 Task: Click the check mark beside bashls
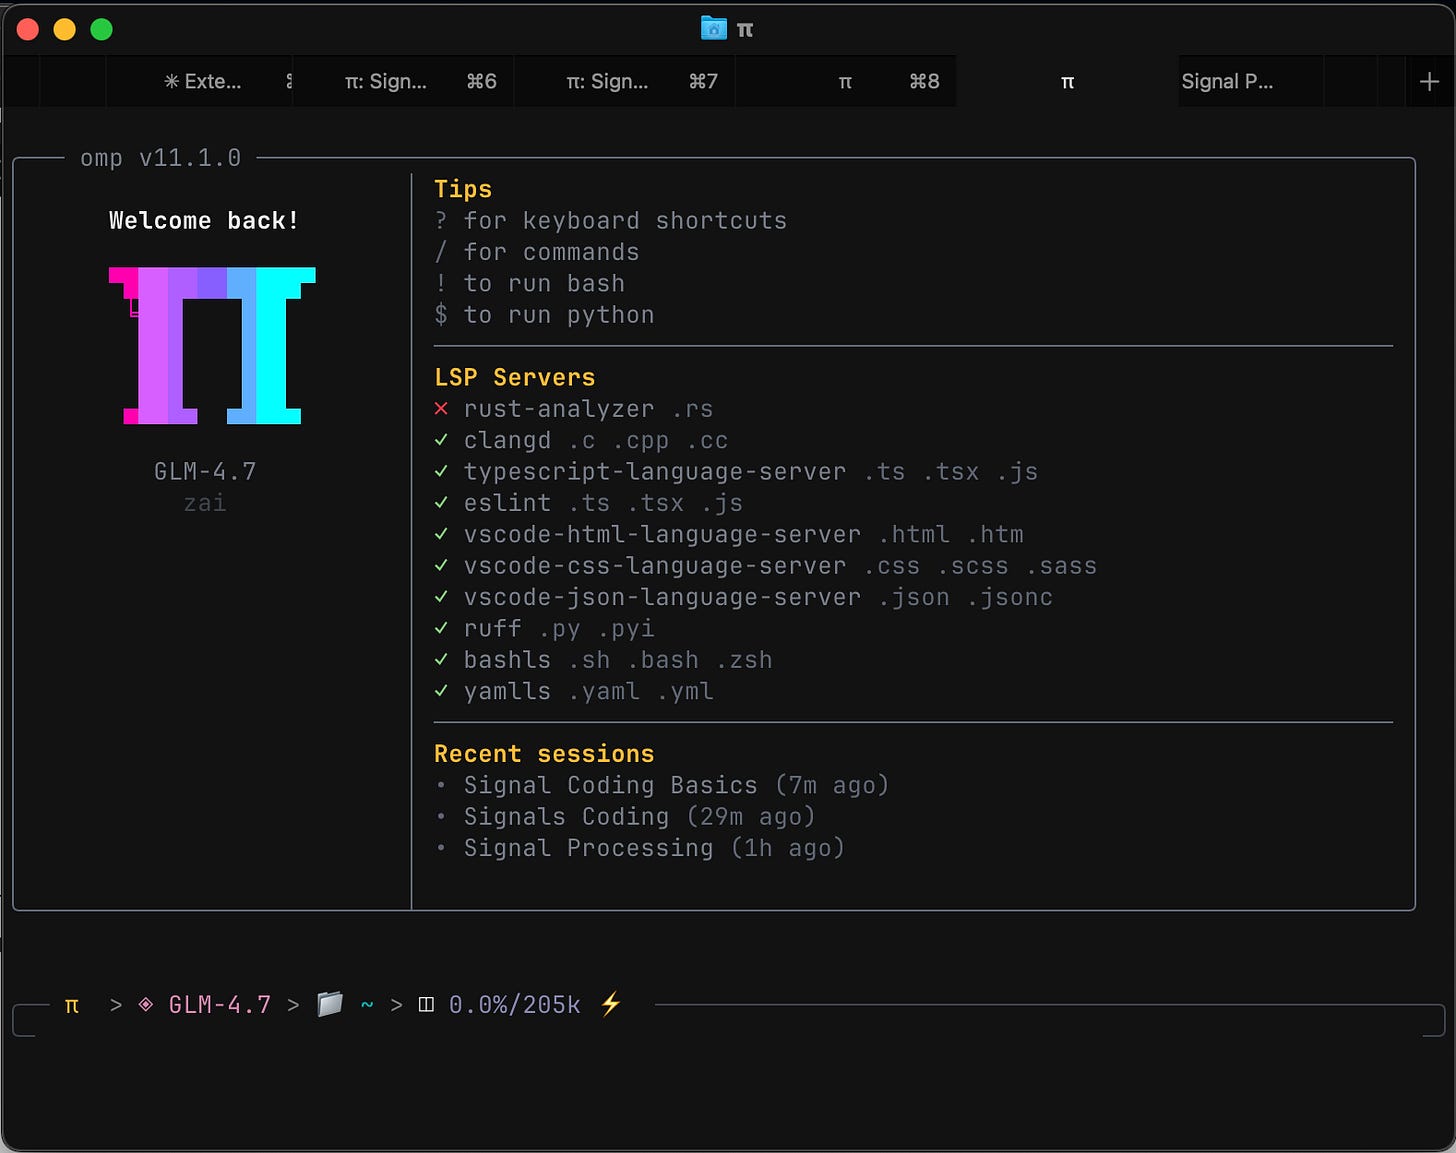[x=441, y=660]
